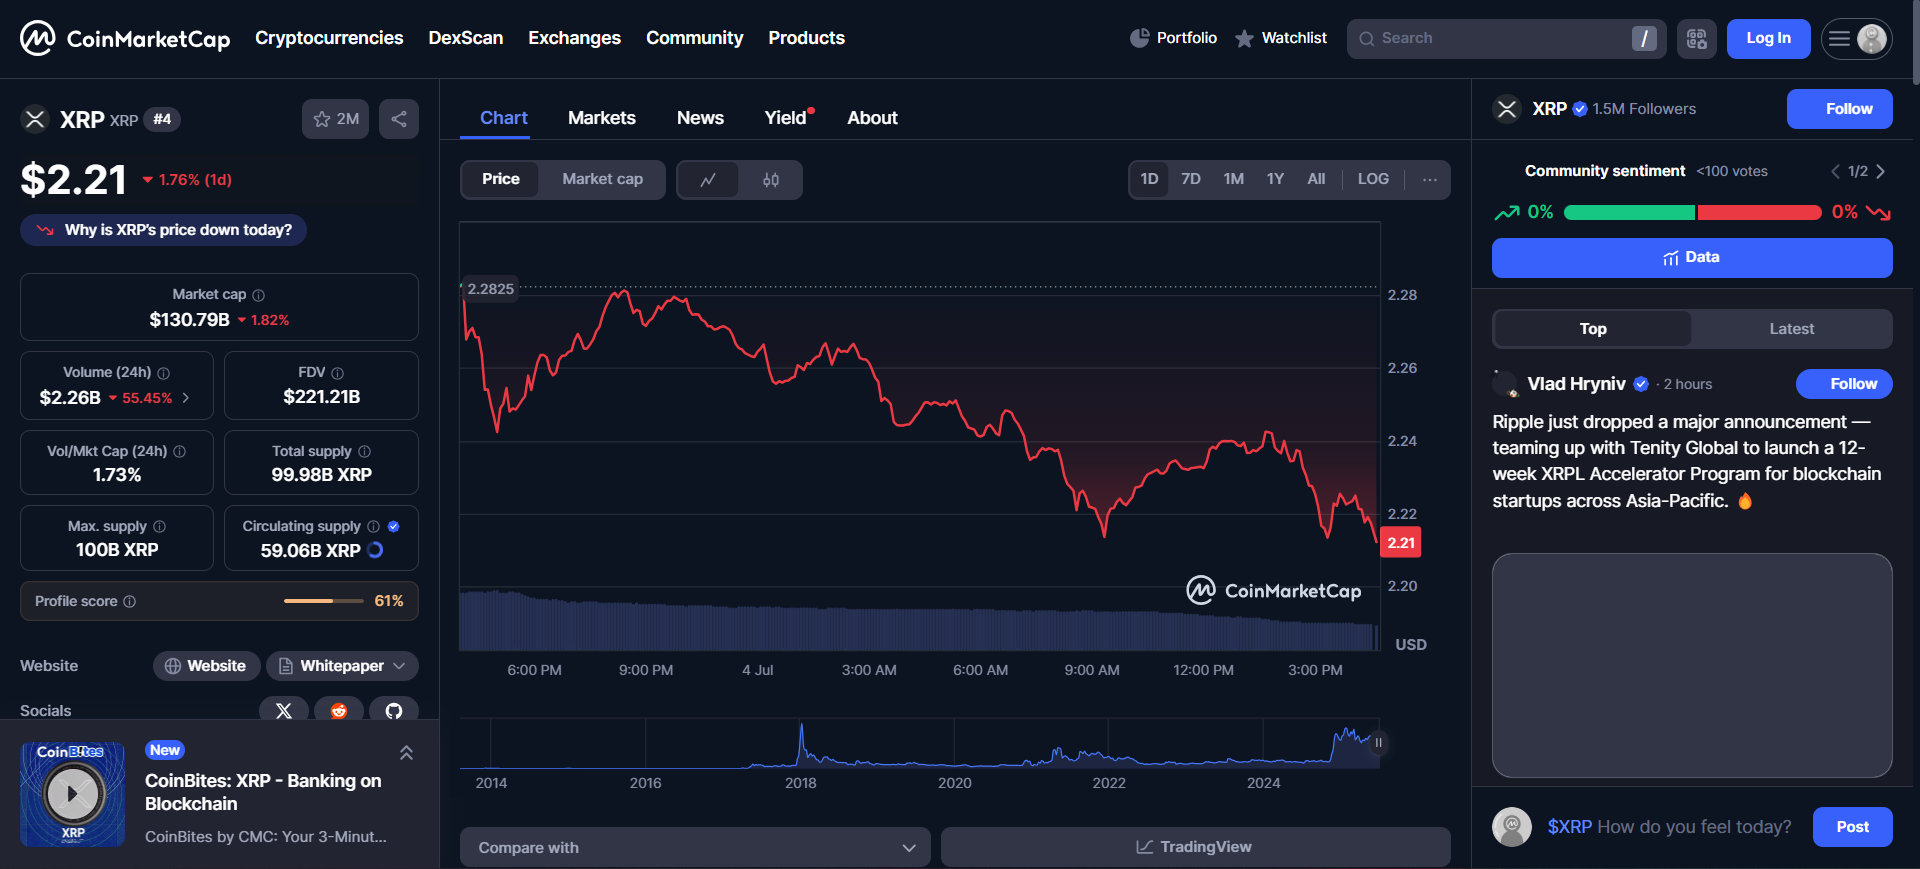Click the Total supply info icon
The image size is (1920, 869).
click(x=364, y=451)
